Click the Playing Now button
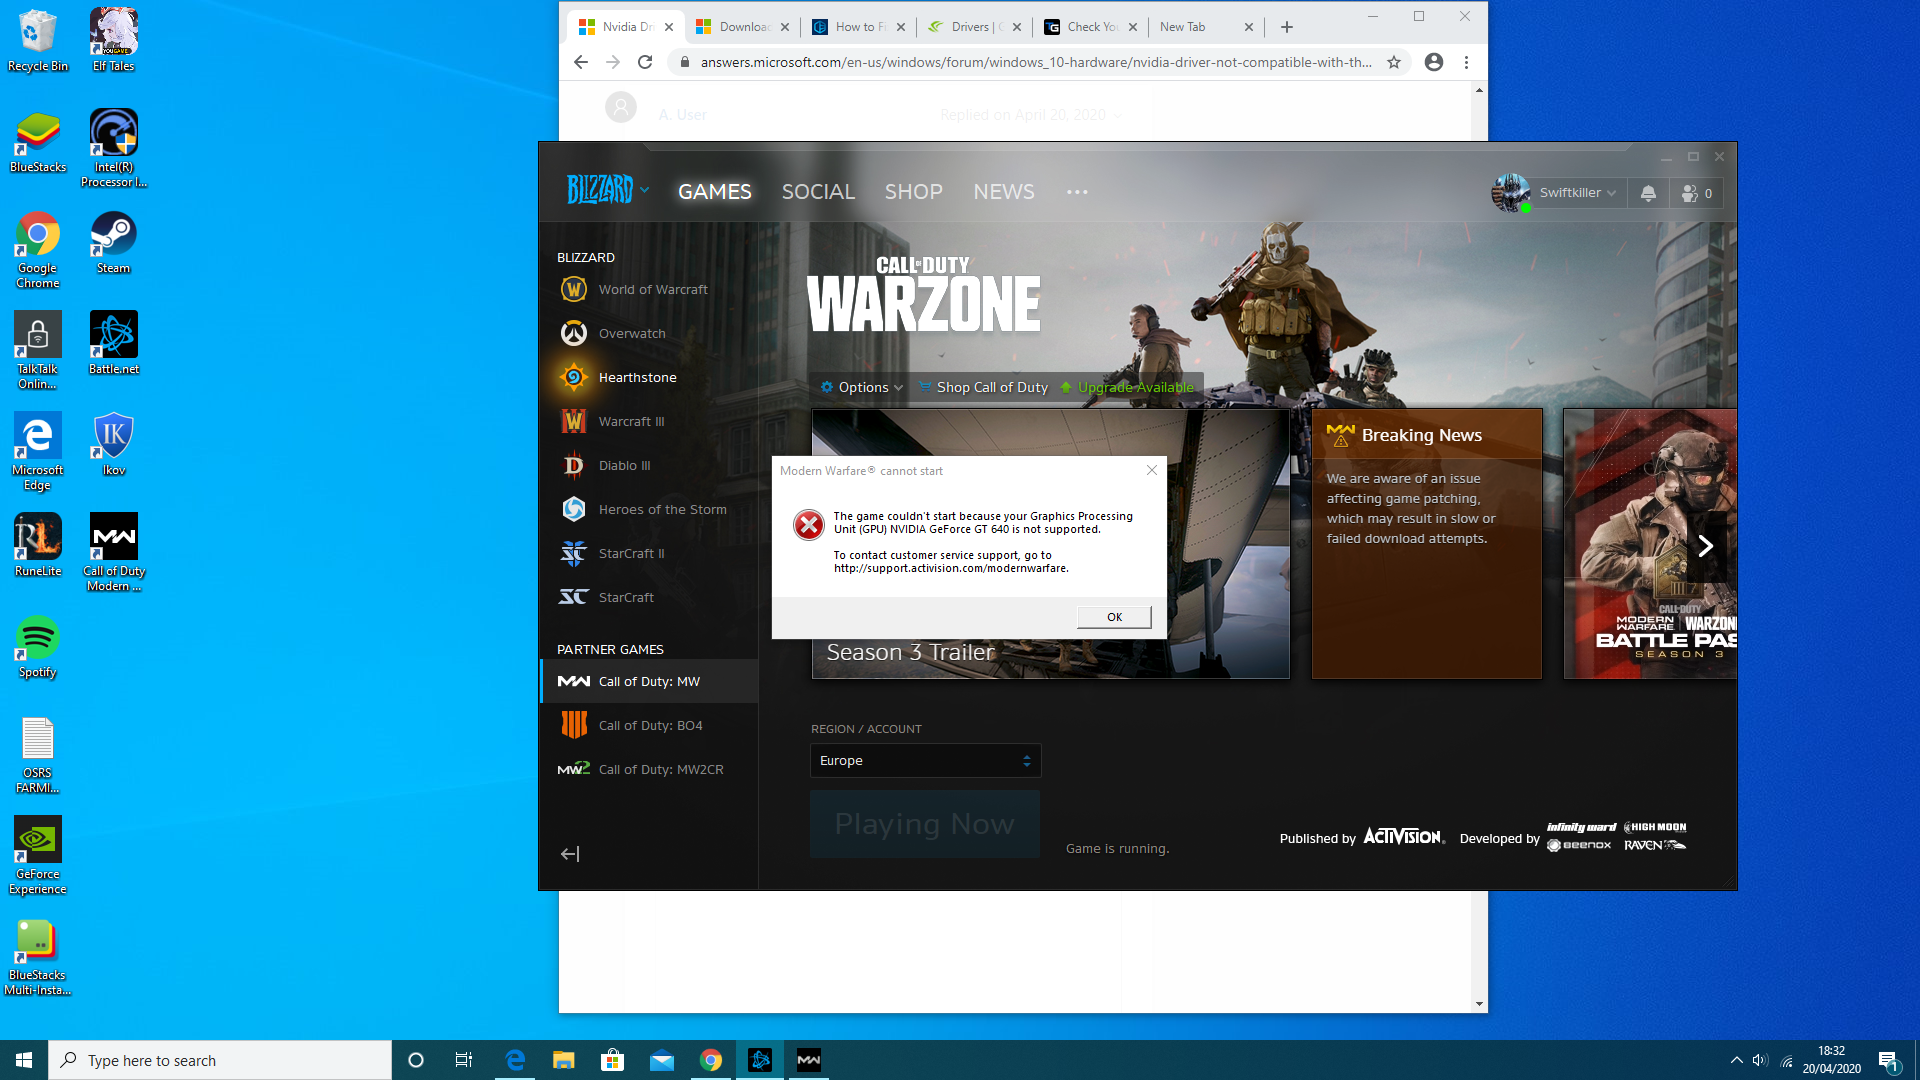 pyautogui.click(x=925, y=824)
